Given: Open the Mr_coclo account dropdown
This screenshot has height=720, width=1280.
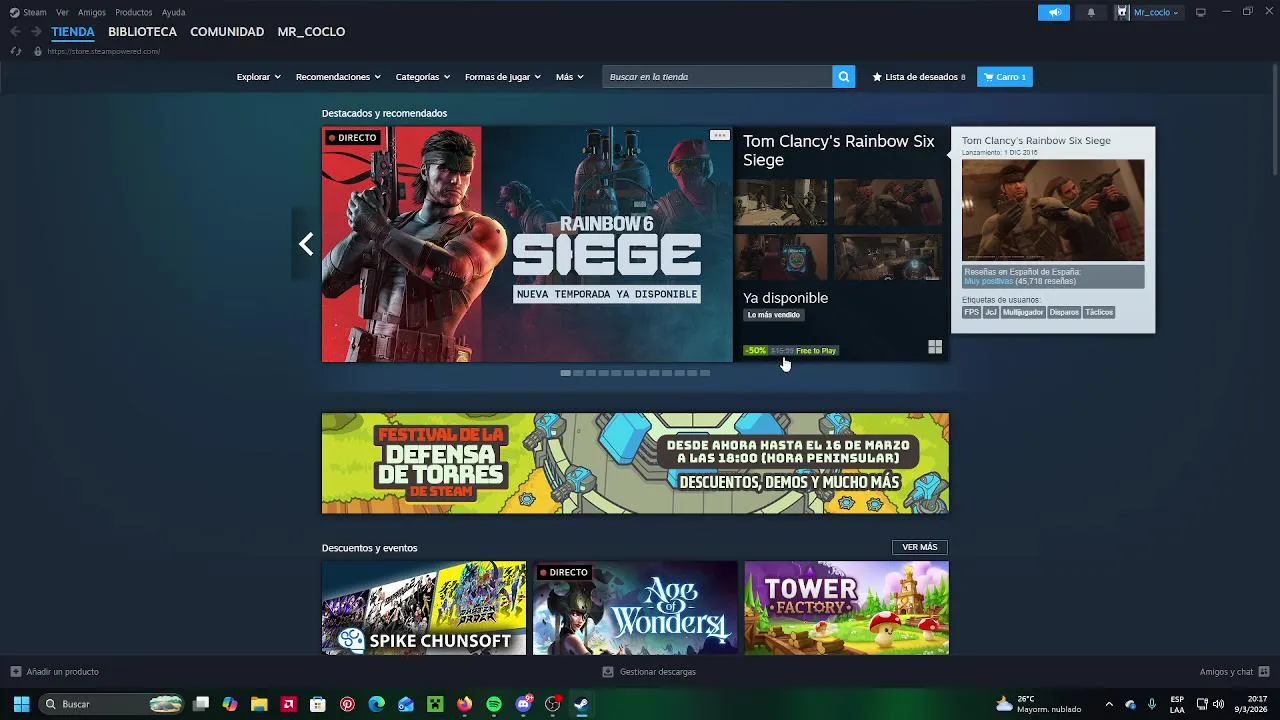Looking at the screenshot, I should pos(1156,12).
